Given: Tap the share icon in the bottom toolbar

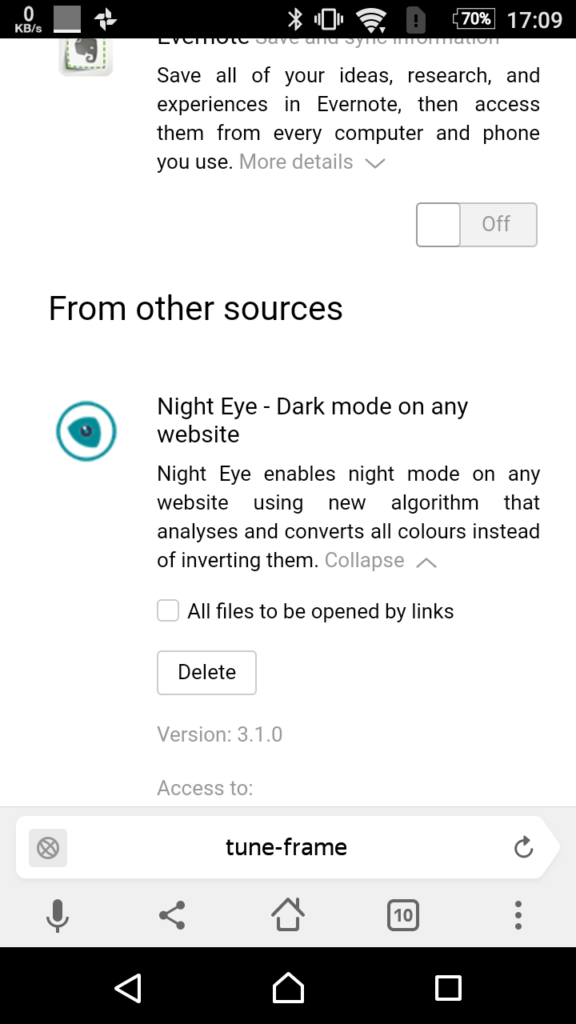Looking at the screenshot, I should pyautogui.click(x=172, y=915).
